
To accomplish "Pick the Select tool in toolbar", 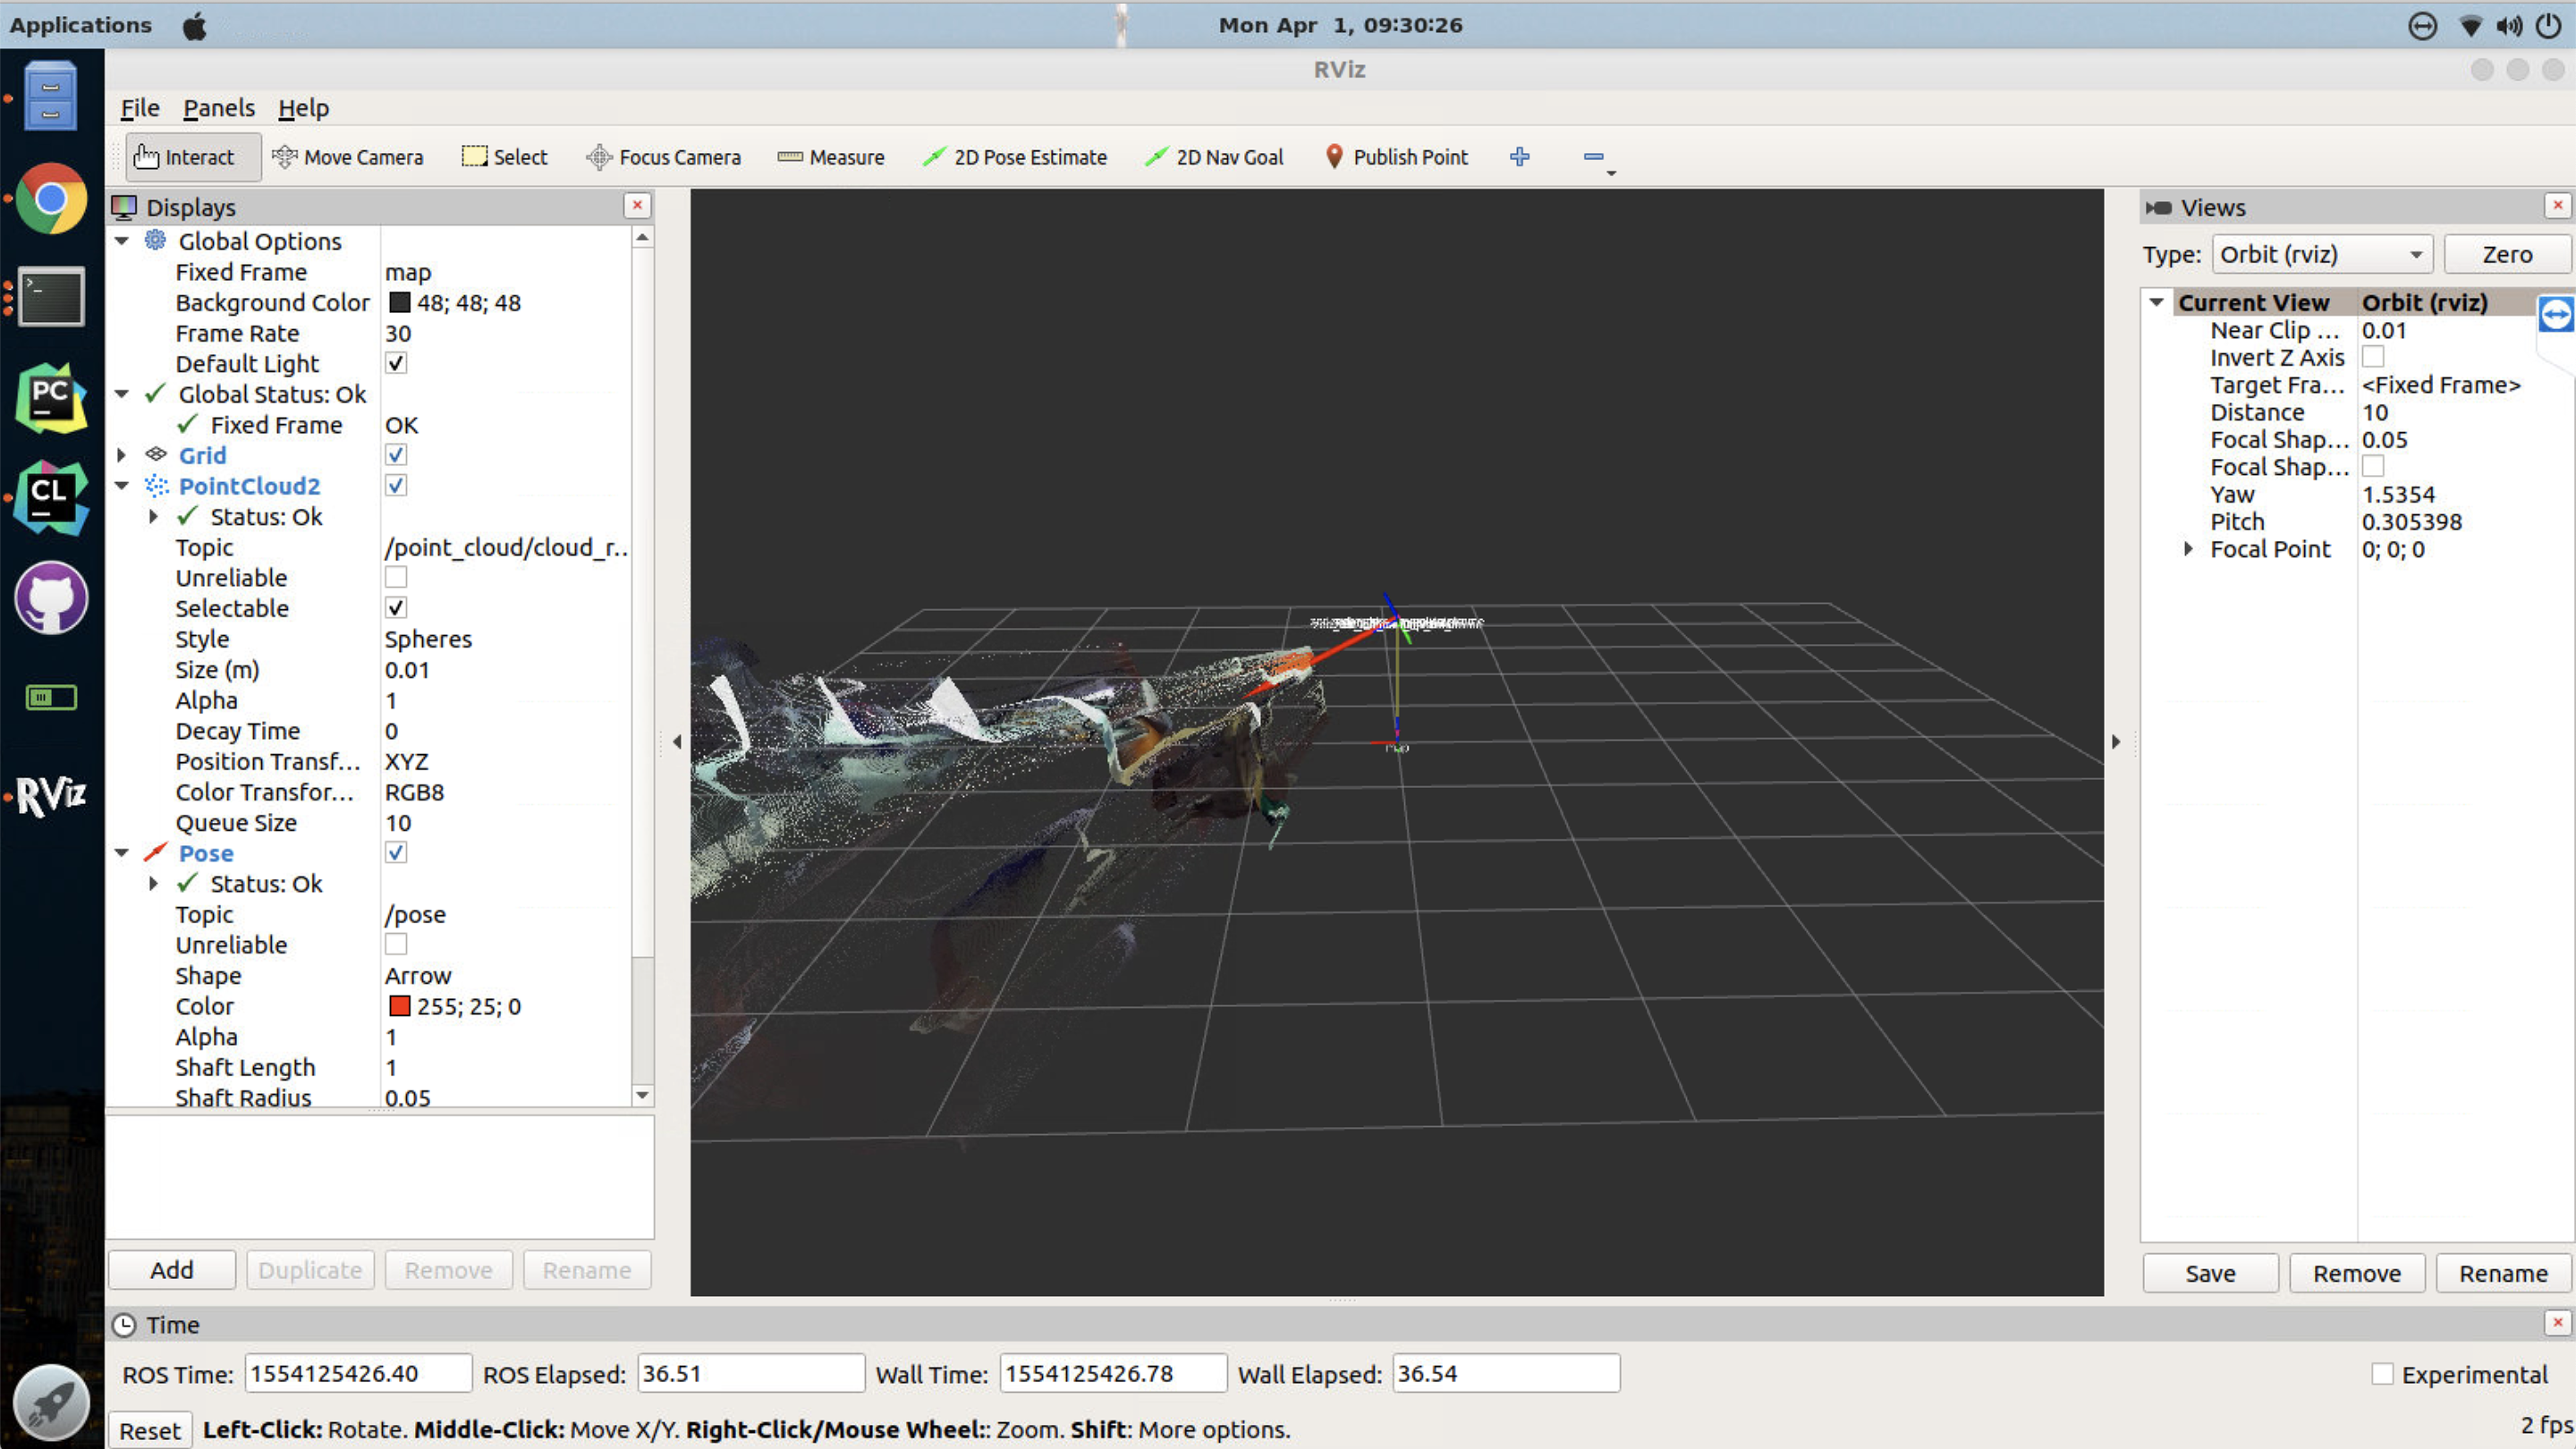I will coord(504,157).
